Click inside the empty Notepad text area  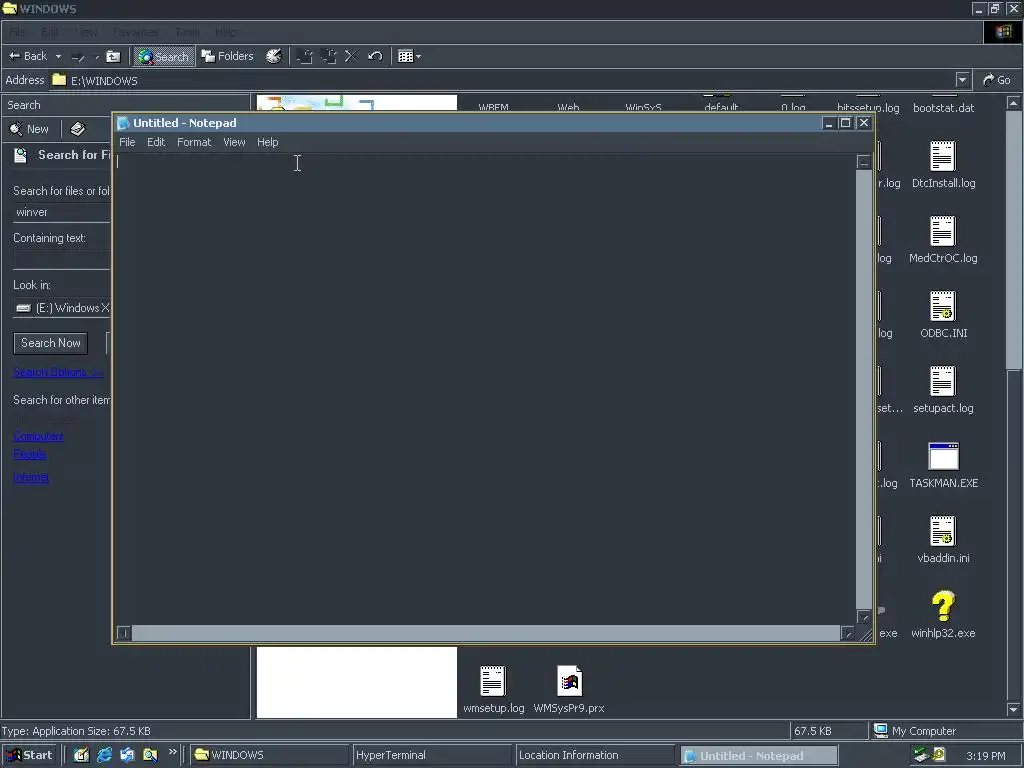(485, 389)
